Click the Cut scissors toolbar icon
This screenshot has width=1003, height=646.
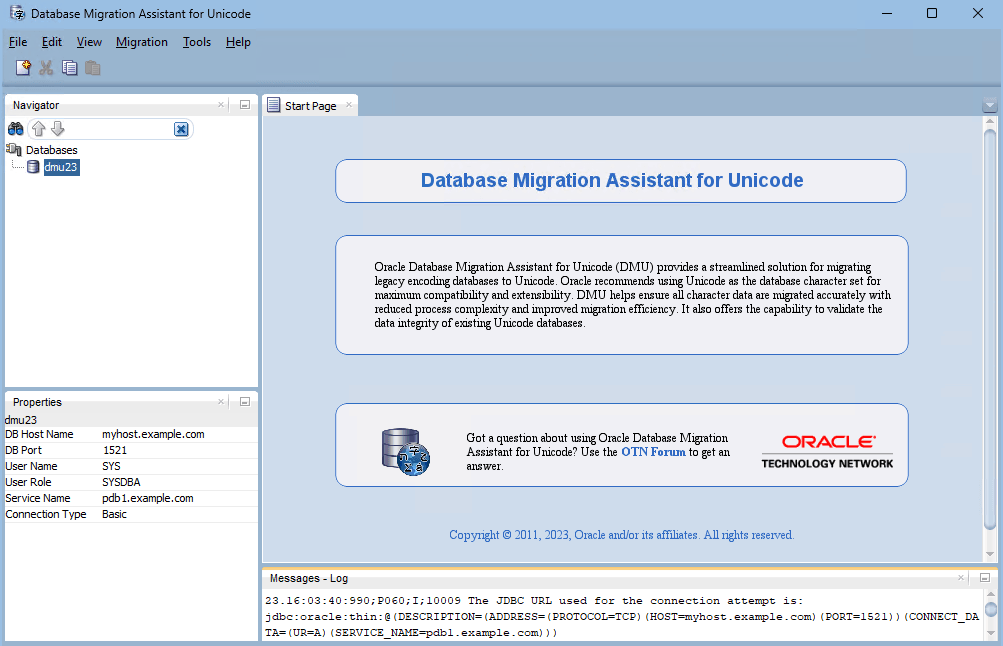point(46,68)
